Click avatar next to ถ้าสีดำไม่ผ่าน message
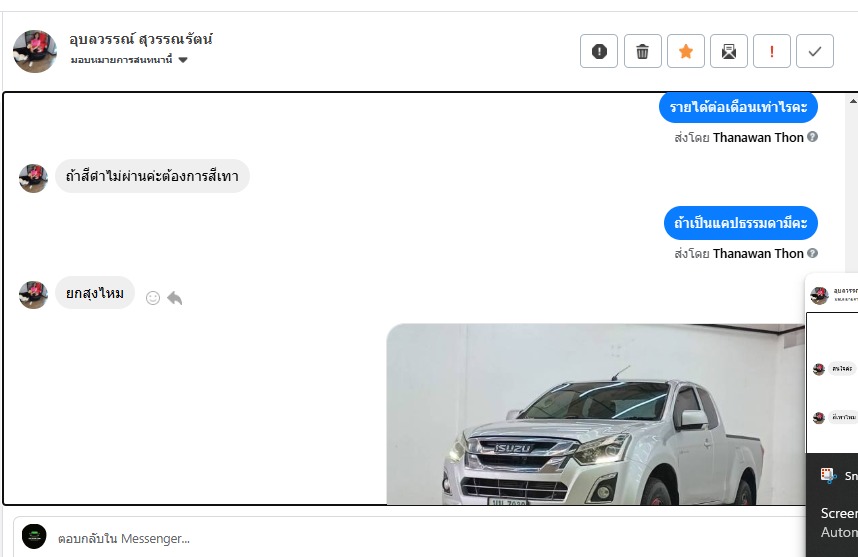858x557 pixels. pyautogui.click(x=33, y=178)
